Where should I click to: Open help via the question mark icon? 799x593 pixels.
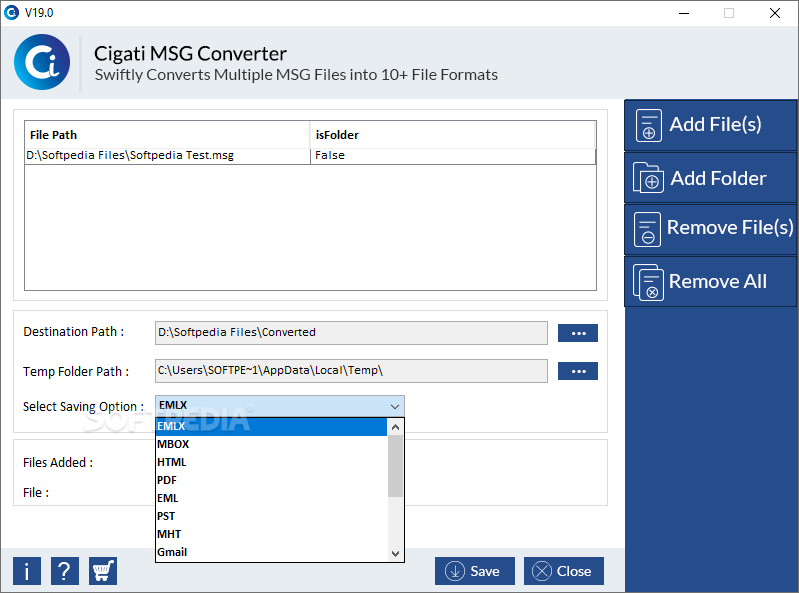pos(65,571)
